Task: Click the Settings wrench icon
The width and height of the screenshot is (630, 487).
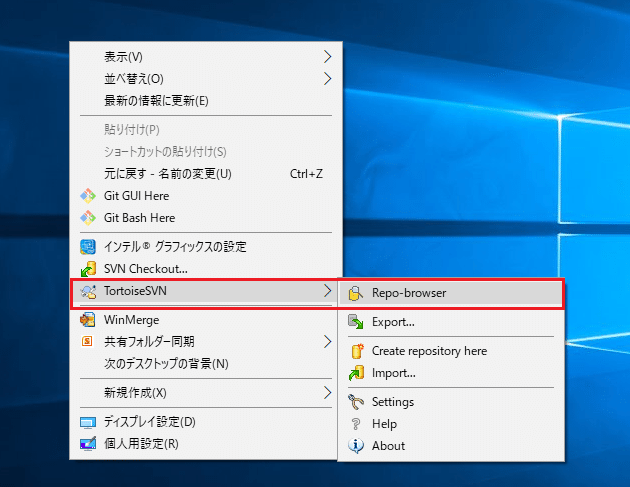Action: click(356, 402)
